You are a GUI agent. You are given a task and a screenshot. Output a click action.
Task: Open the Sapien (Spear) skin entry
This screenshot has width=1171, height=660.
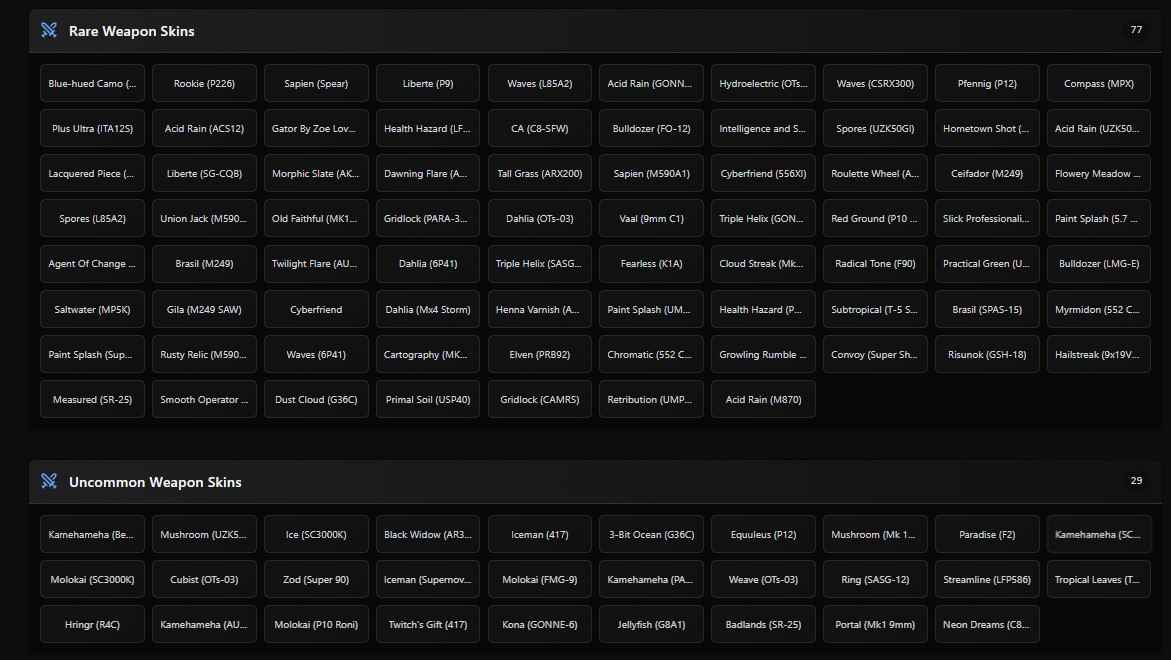click(x=316, y=84)
